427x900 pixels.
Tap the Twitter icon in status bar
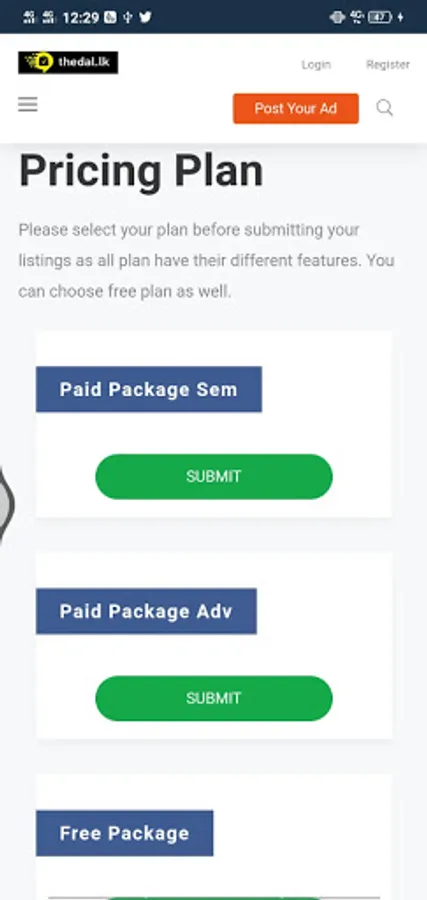(146, 17)
